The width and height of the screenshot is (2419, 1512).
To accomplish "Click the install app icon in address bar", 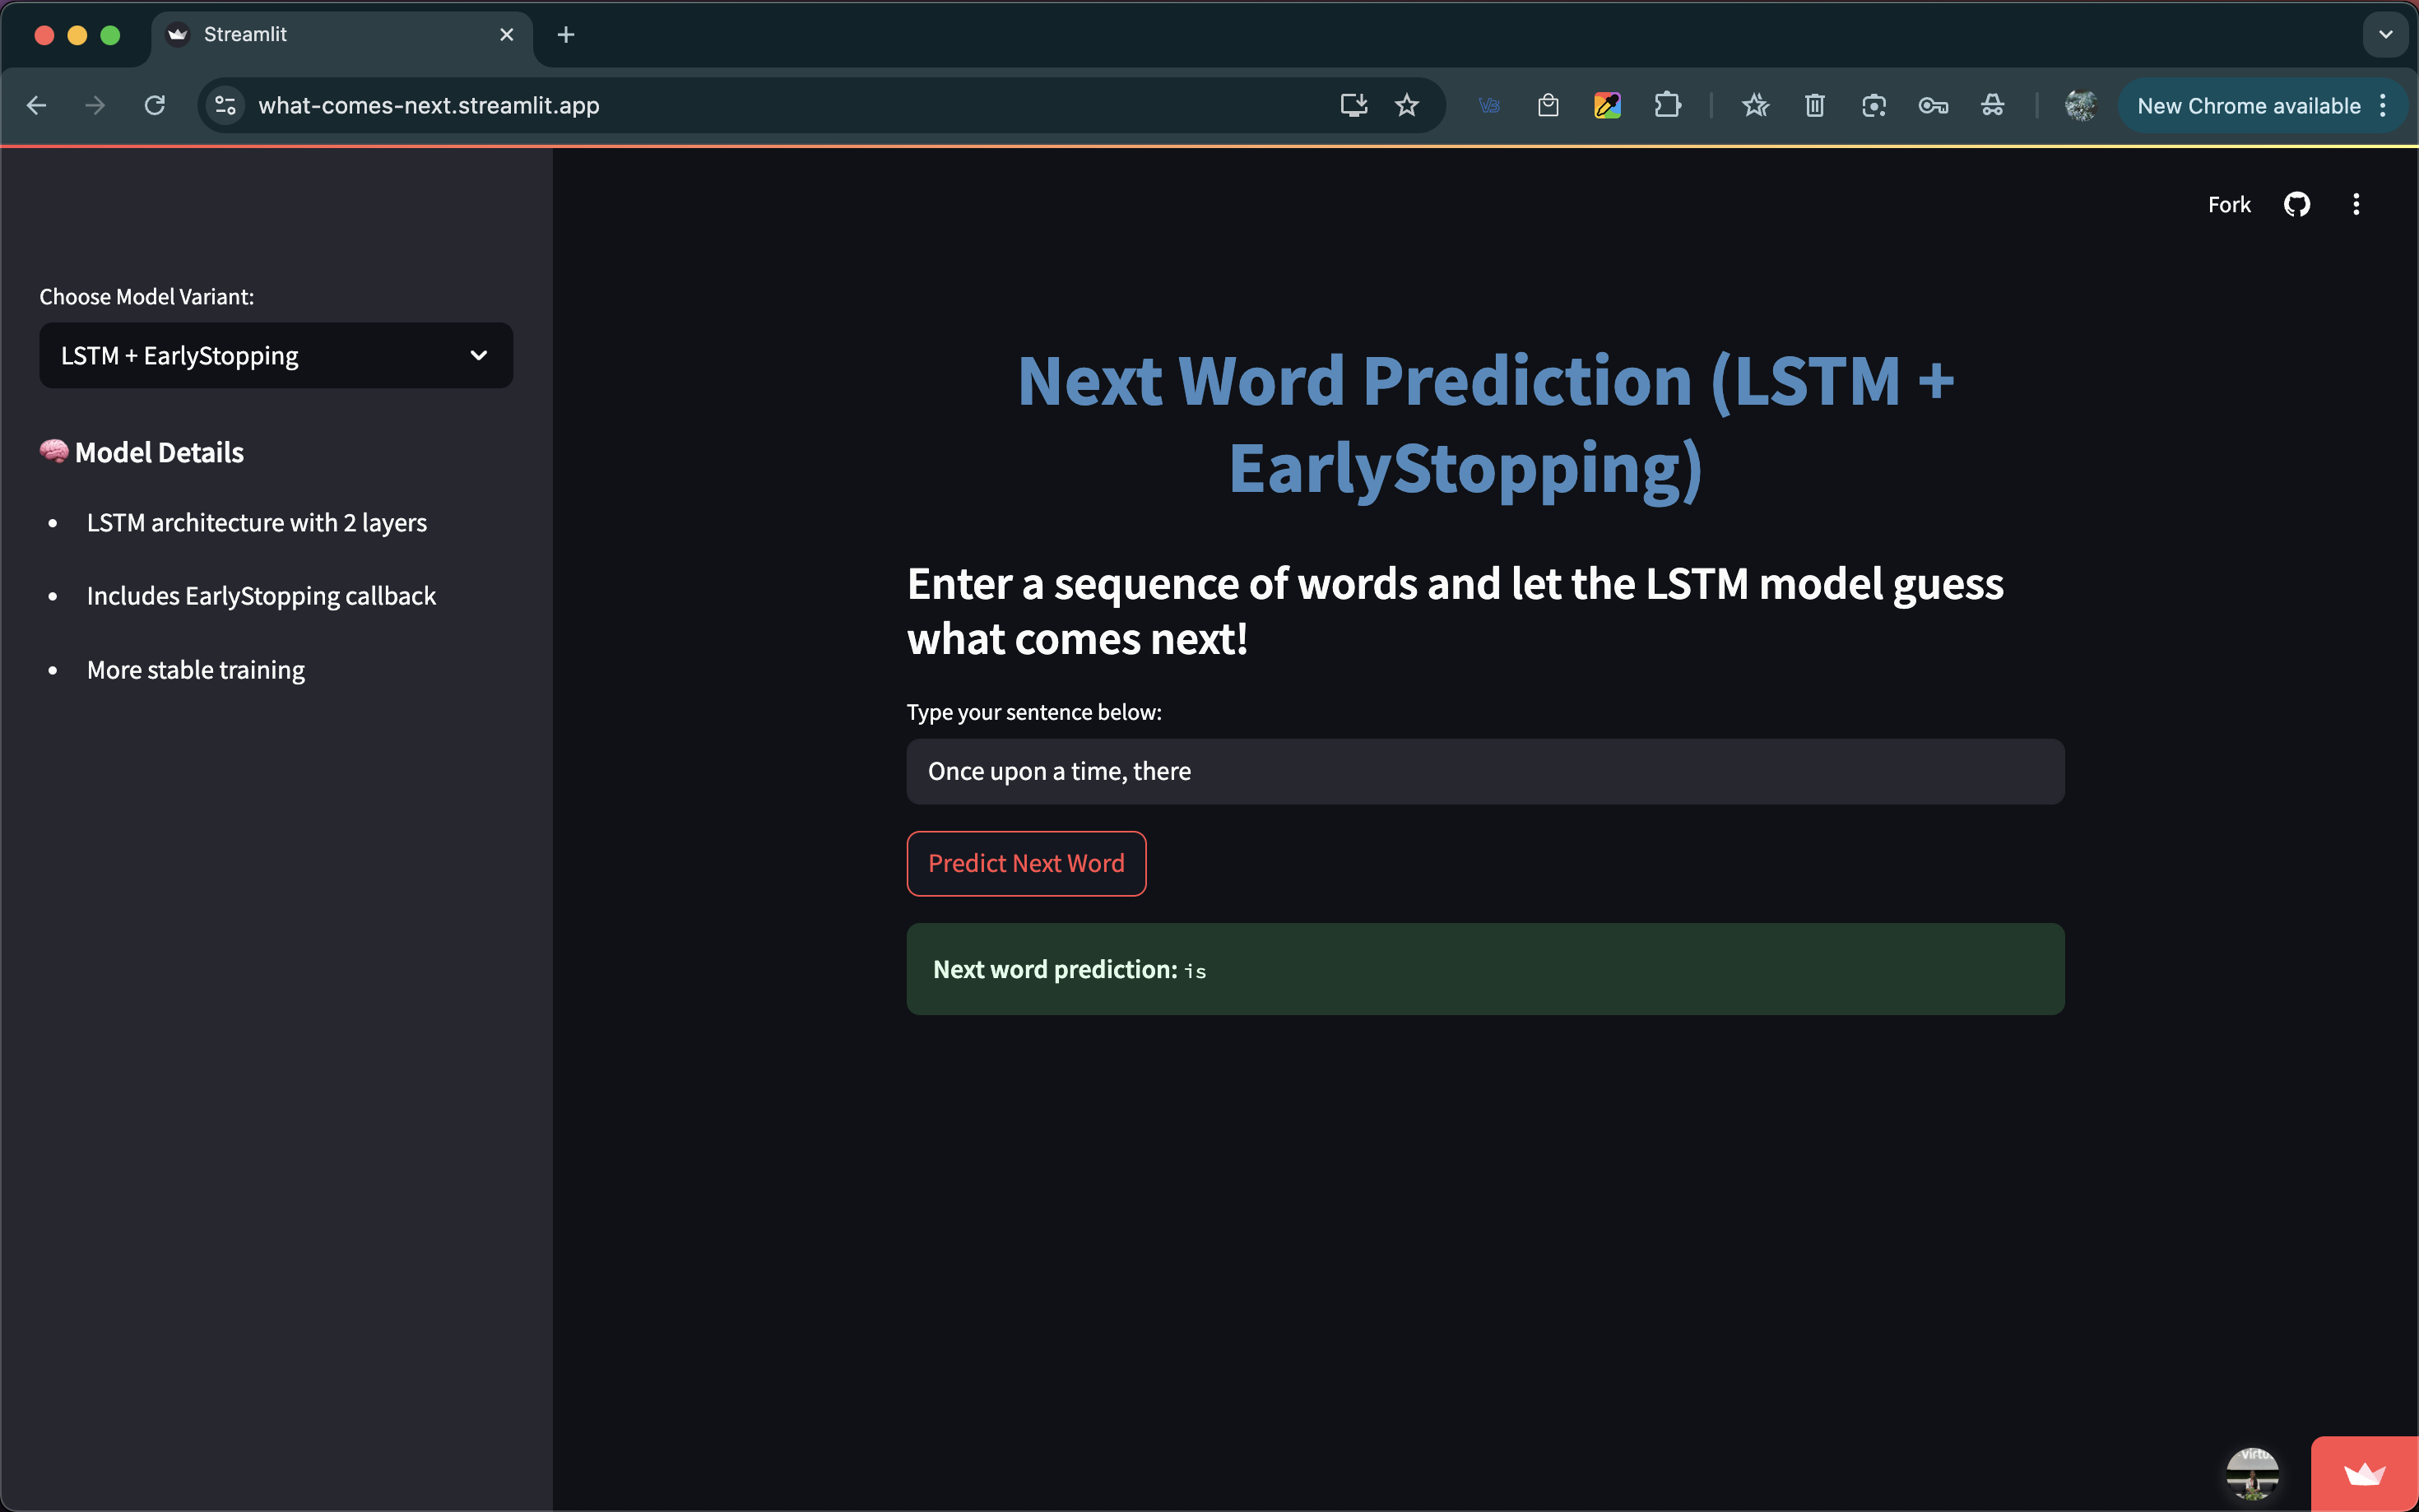I will coord(1353,105).
